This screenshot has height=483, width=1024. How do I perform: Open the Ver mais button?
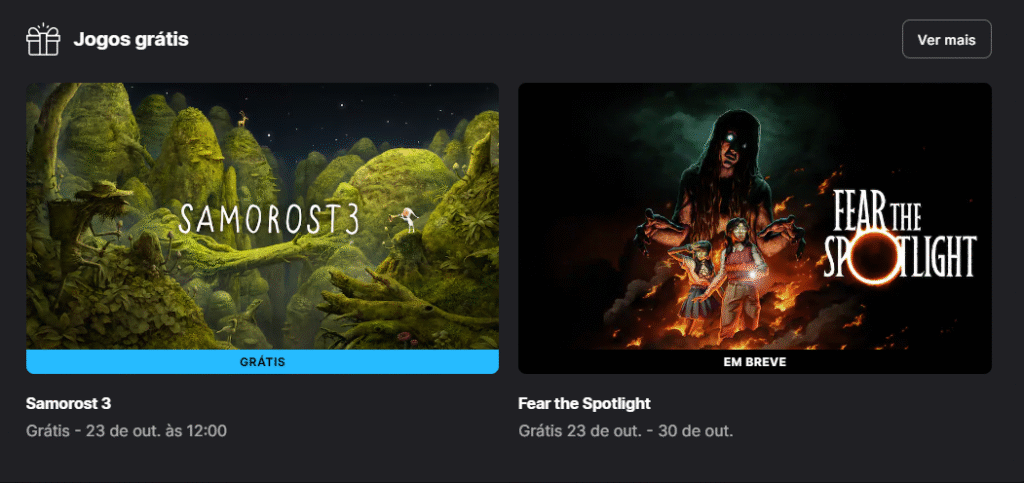pyautogui.click(x=946, y=39)
